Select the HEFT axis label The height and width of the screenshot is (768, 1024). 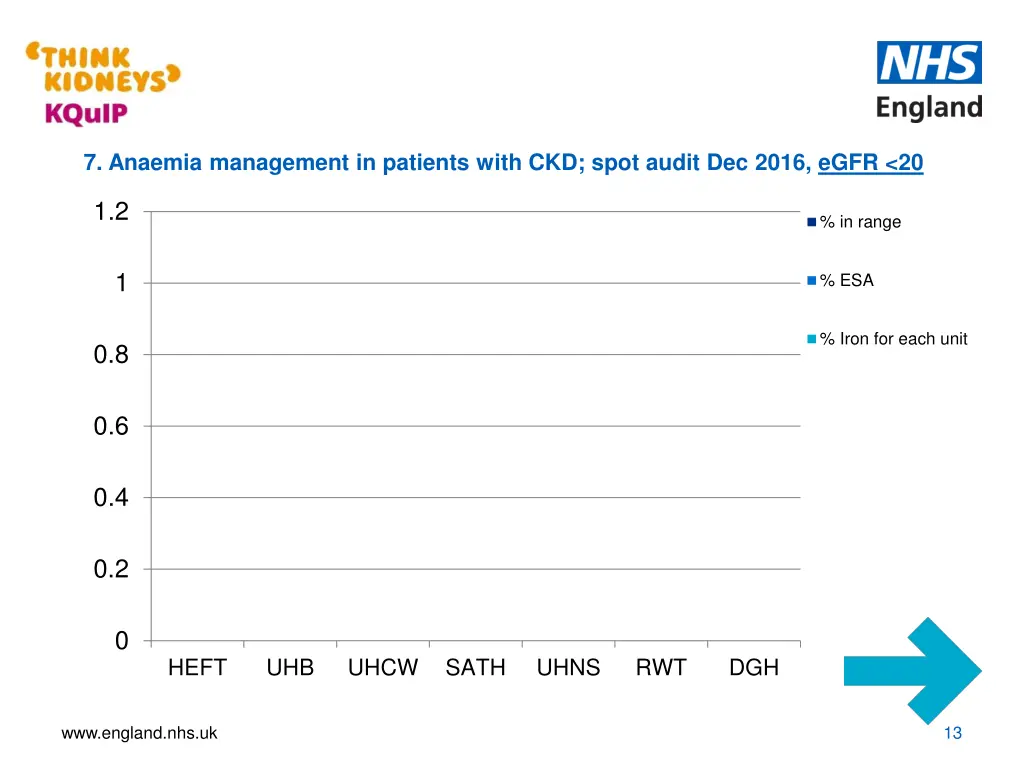(197, 668)
